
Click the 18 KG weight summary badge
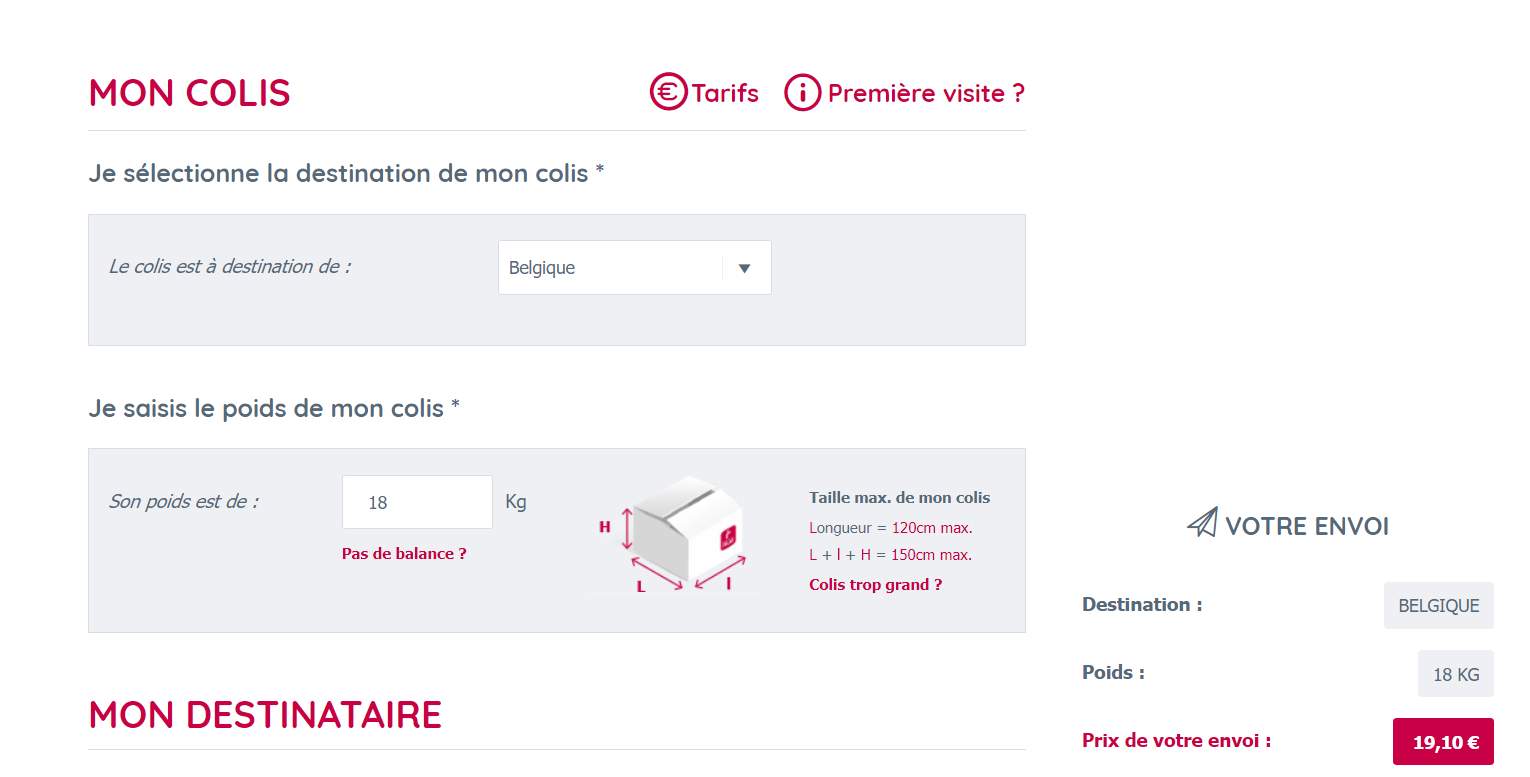tap(1455, 674)
